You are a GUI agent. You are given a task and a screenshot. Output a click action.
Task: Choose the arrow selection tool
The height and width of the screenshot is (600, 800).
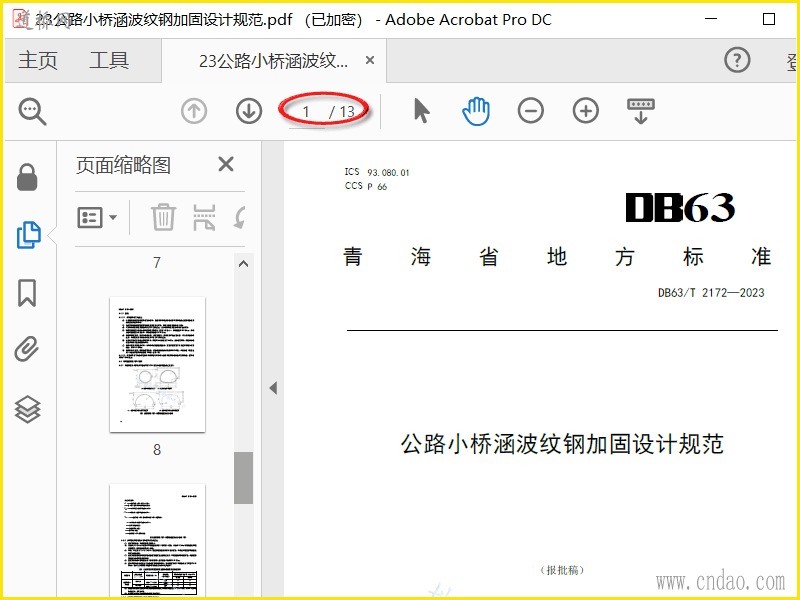point(421,111)
